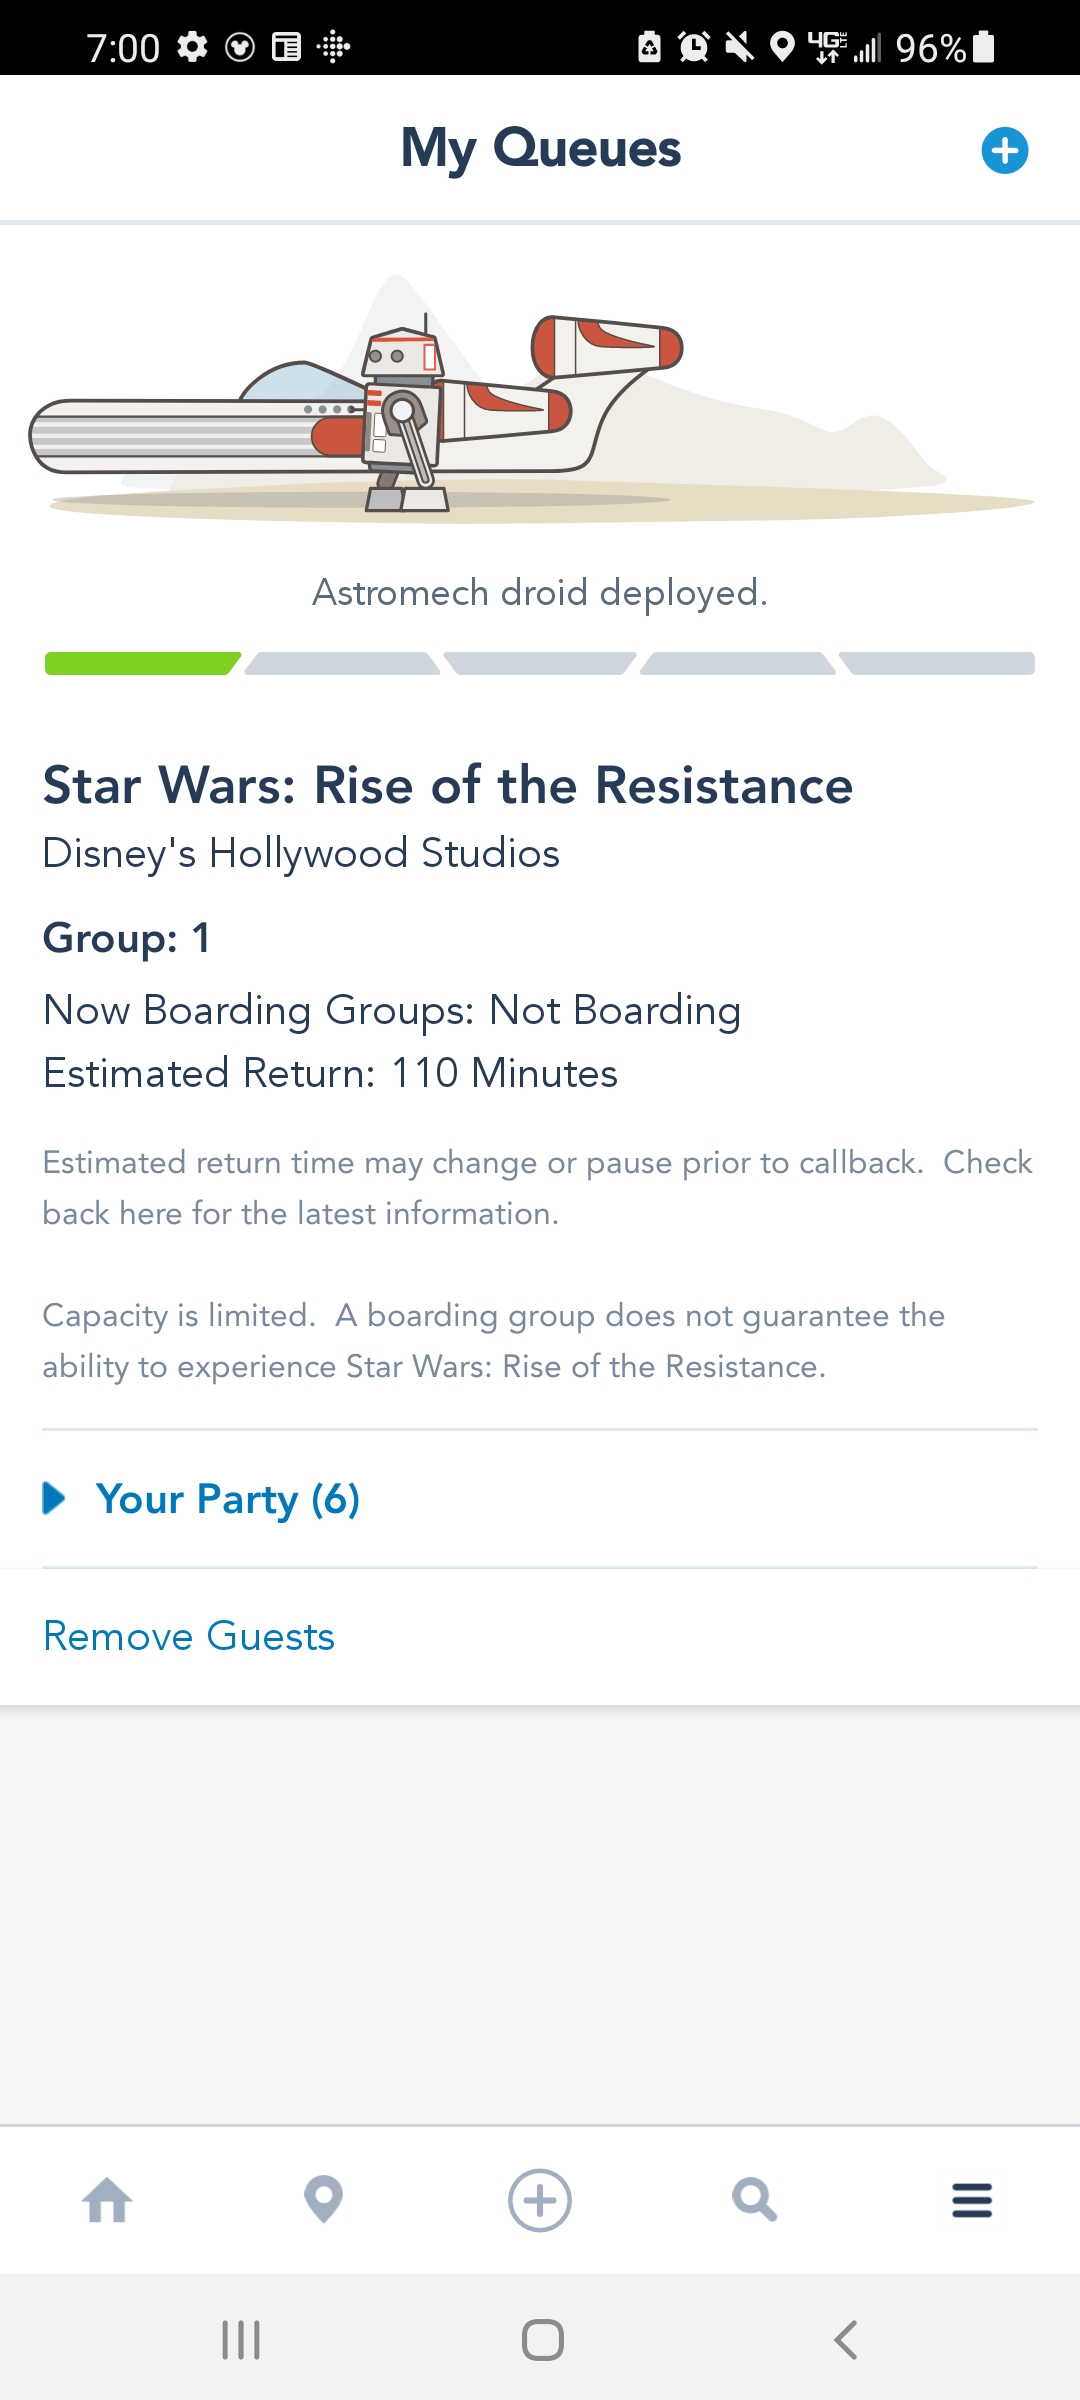The height and width of the screenshot is (2400, 1080).
Task: Open the map location pin tab
Action: pyautogui.click(x=323, y=2200)
